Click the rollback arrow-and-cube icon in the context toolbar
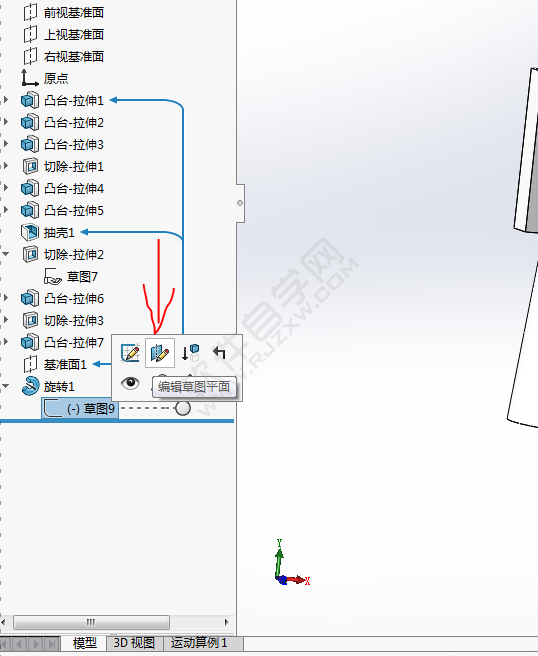 pos(190,353)
